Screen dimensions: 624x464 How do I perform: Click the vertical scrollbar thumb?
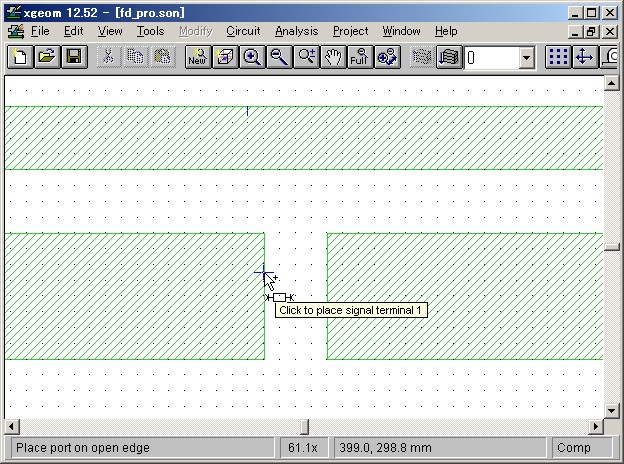point(611,247)
